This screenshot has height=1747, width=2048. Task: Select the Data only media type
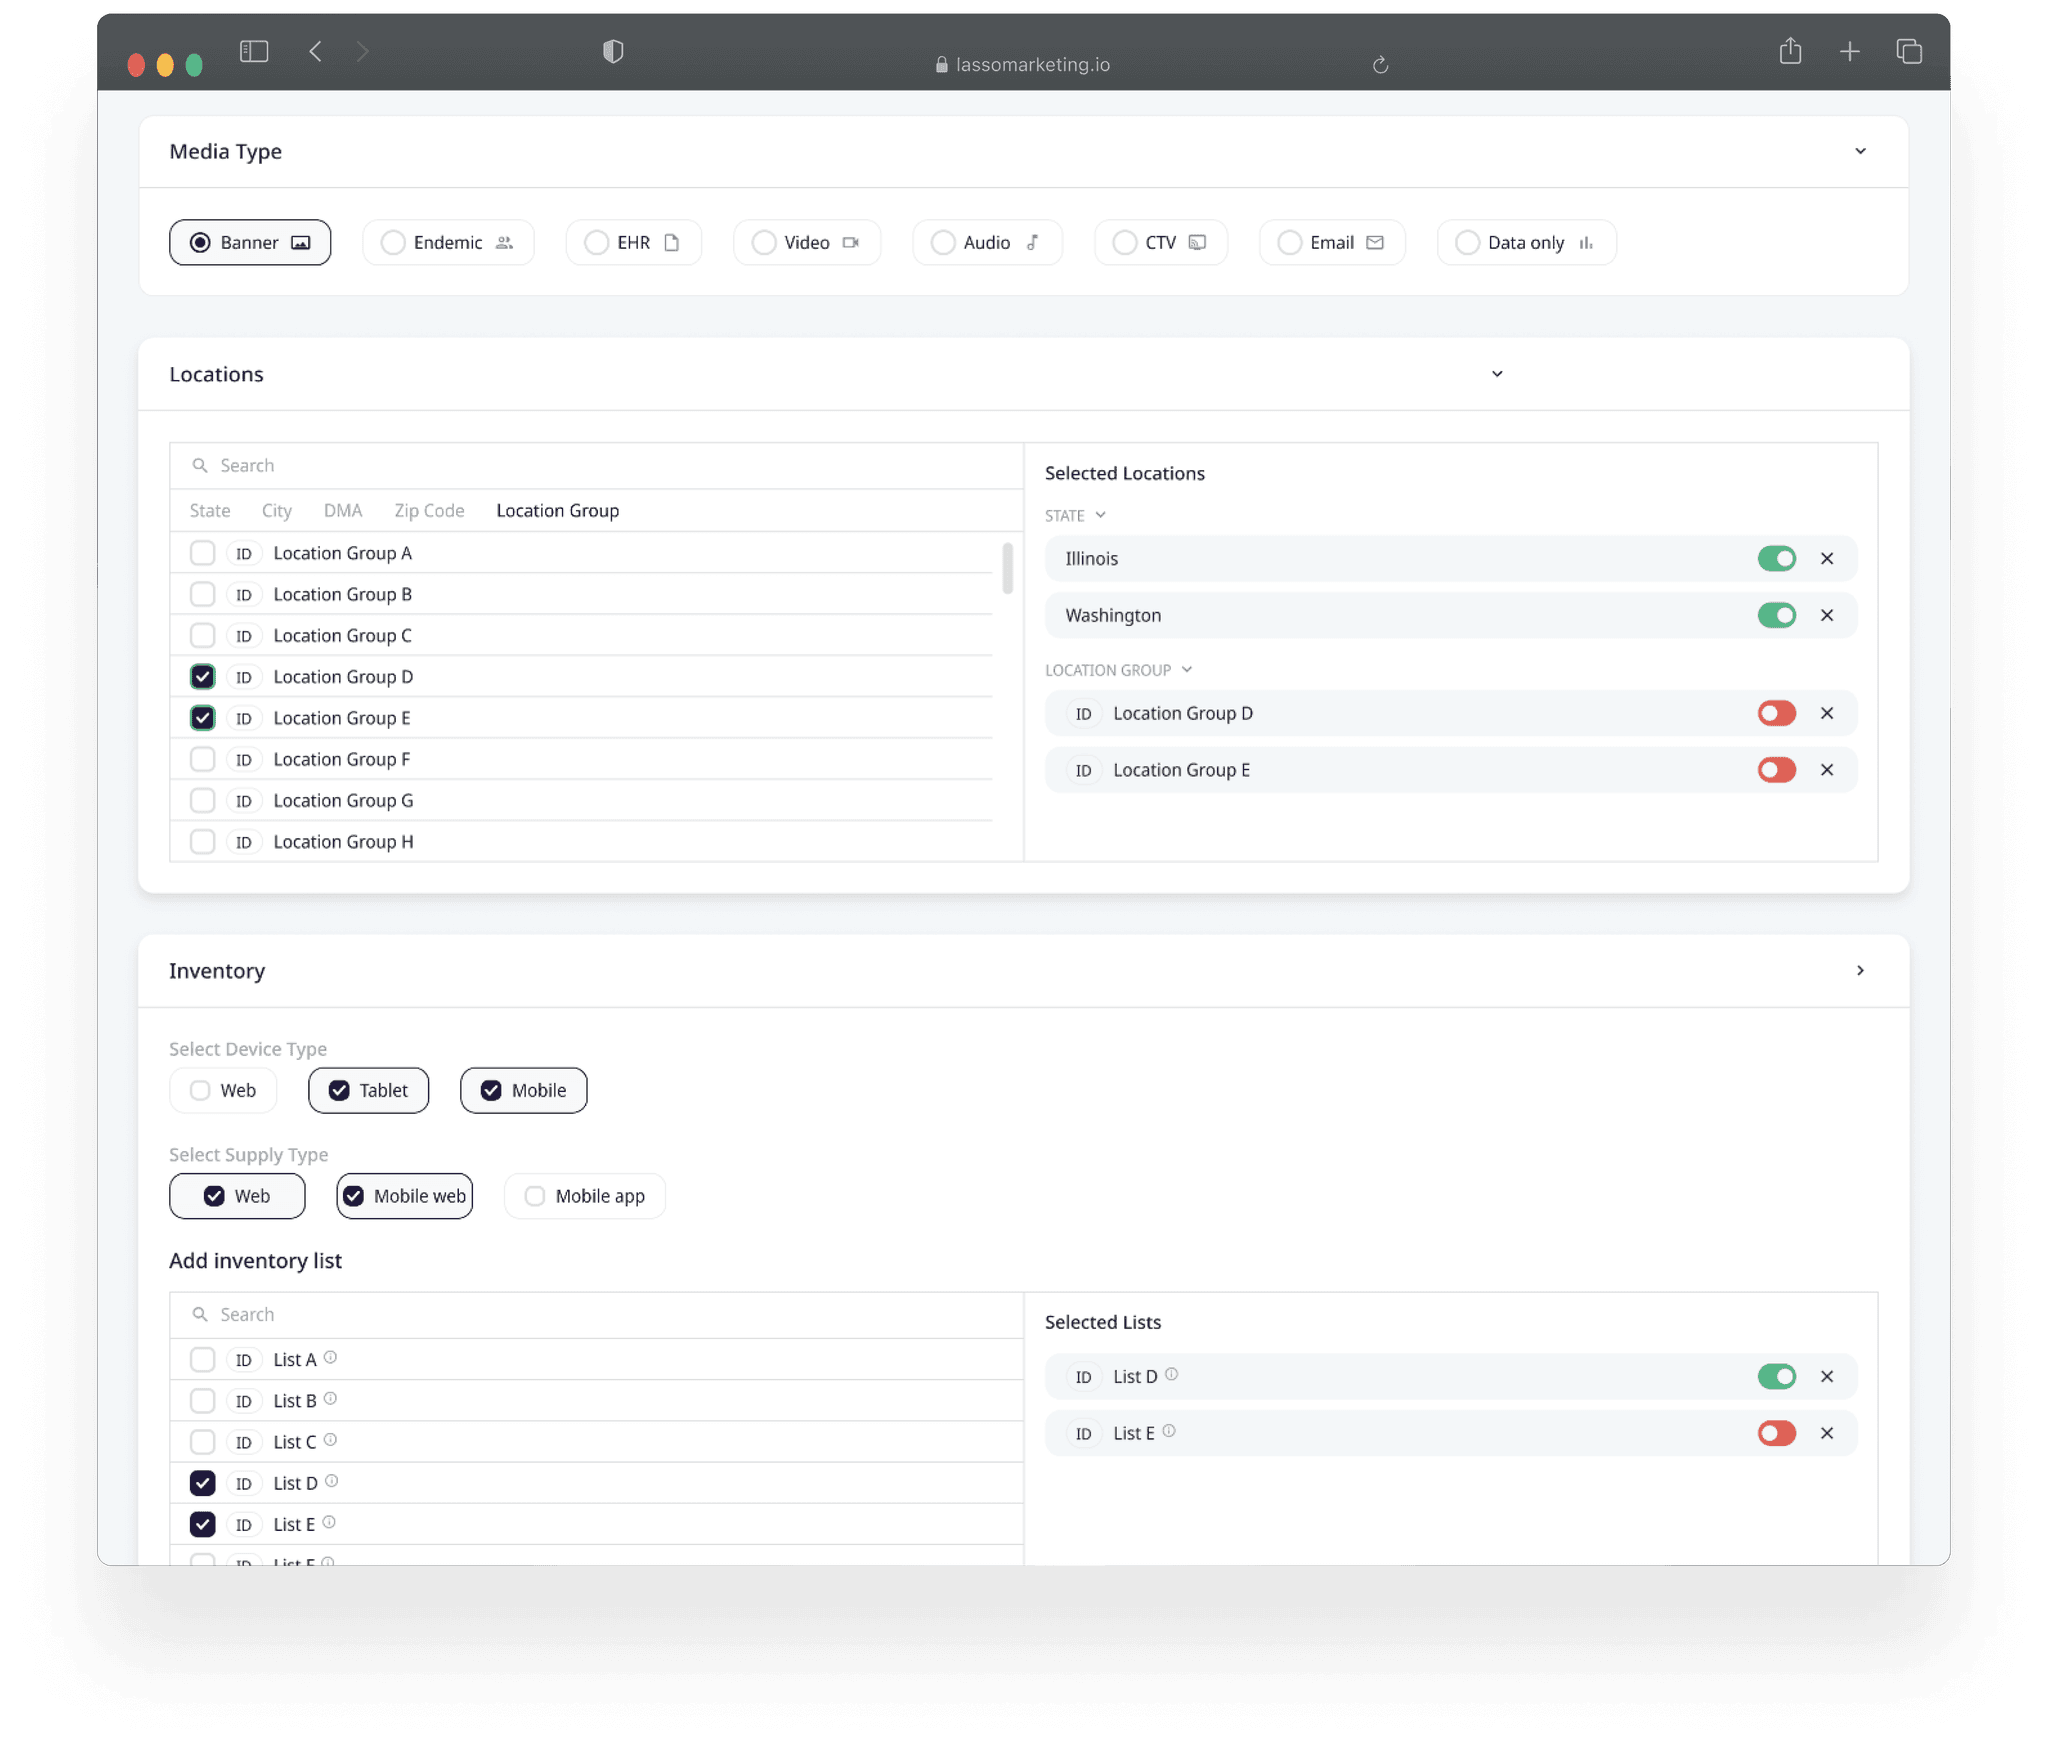tap(1526, 242)
